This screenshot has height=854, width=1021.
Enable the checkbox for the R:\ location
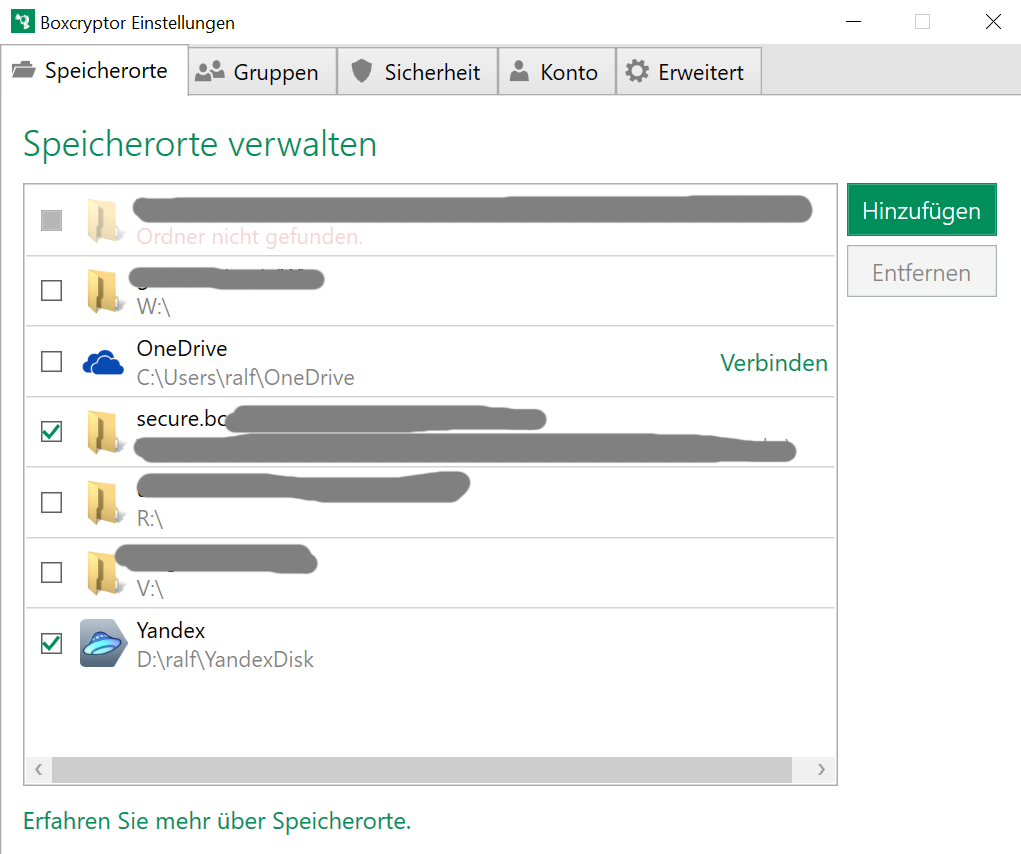[x=51, y=502]
